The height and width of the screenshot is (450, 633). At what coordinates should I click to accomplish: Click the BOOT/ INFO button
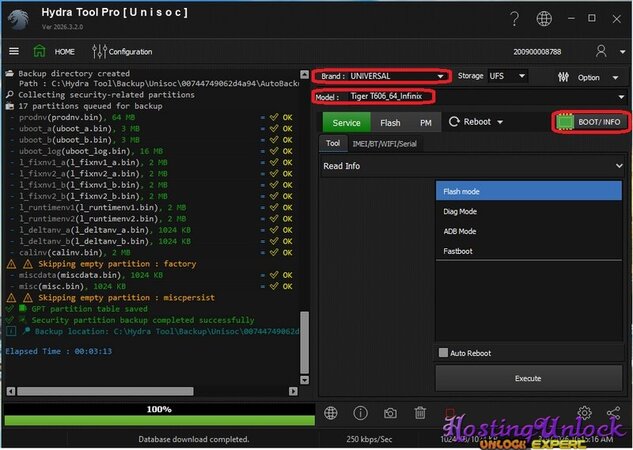pyautogui.click(x=590, y=122)
